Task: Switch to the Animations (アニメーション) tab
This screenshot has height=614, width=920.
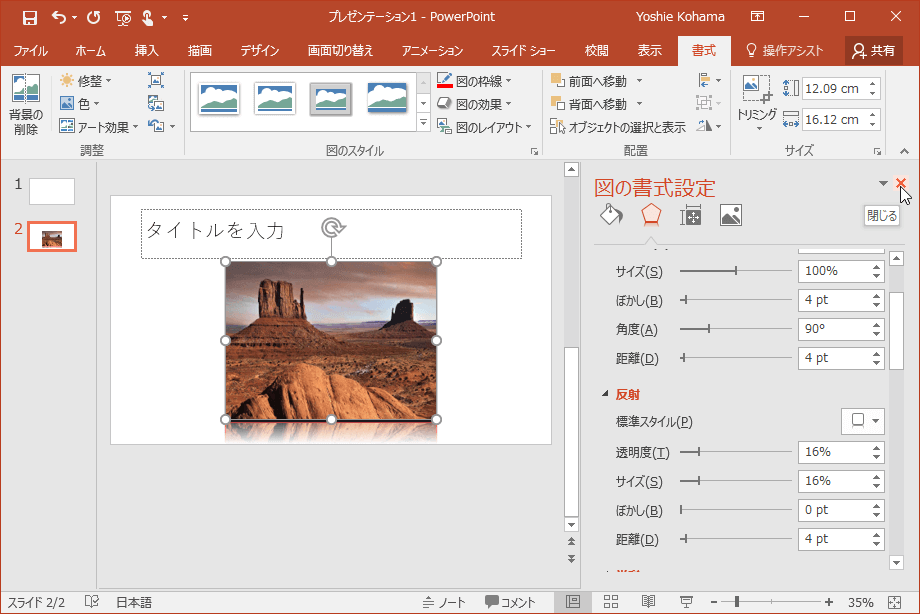Action: [x=432, y=50]
